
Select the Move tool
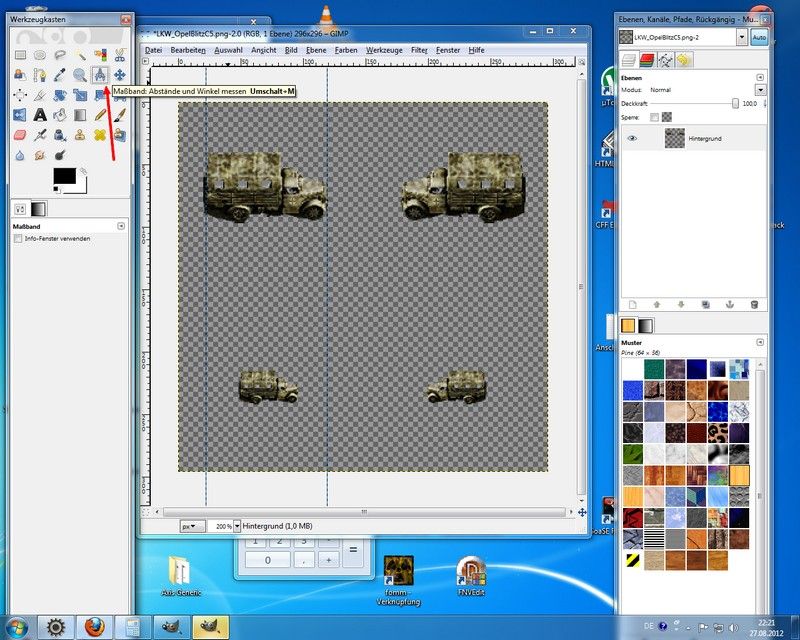click(117, 75)
